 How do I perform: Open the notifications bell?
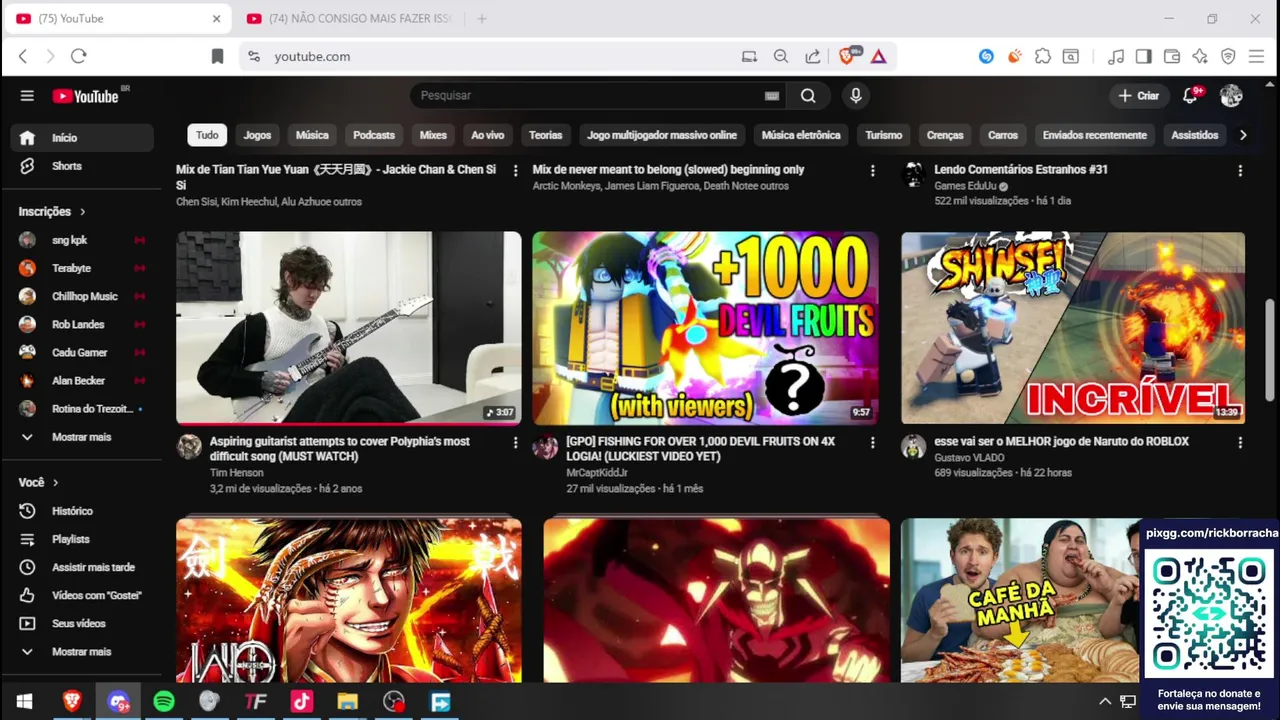click(x=1190, y=96)
